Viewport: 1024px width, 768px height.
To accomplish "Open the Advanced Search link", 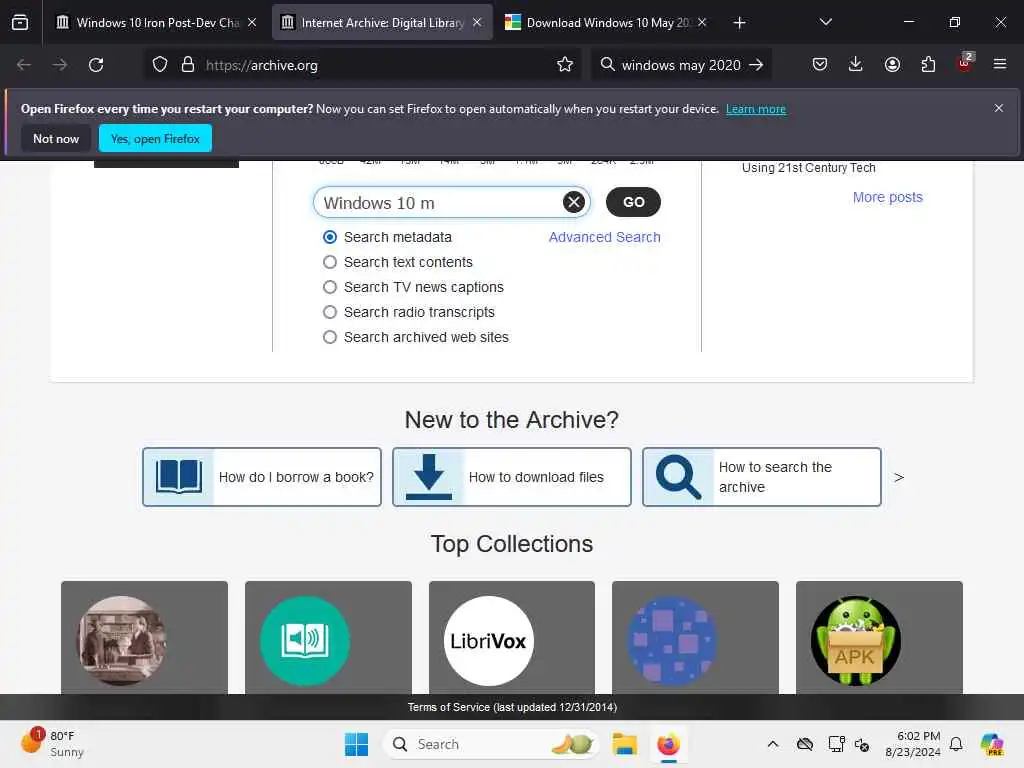I will coord(605,237).
